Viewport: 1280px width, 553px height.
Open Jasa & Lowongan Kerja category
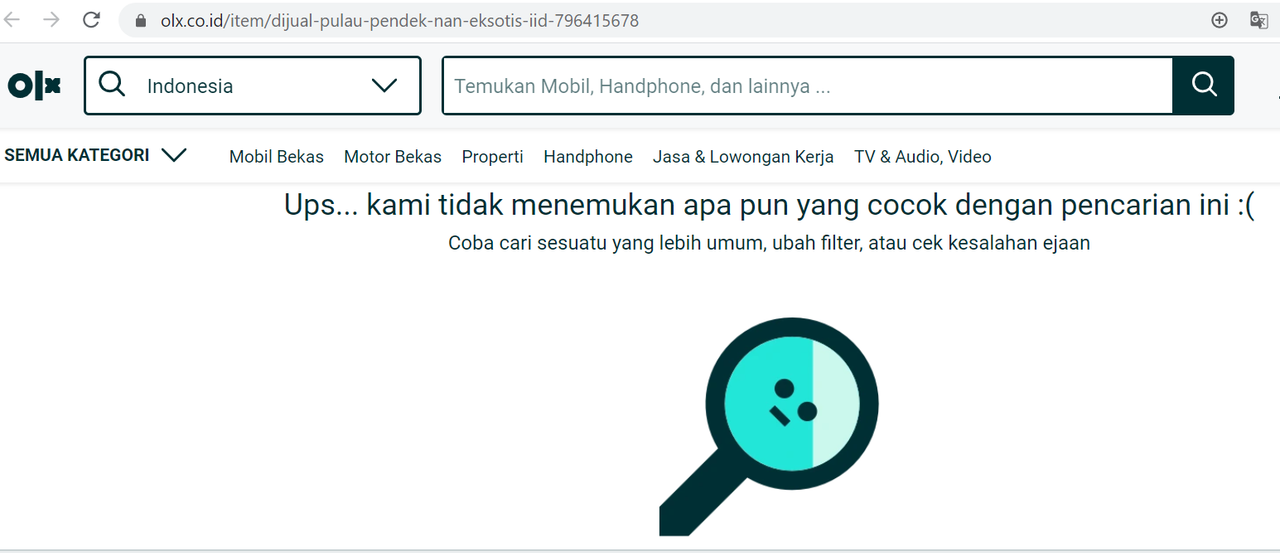743,157
